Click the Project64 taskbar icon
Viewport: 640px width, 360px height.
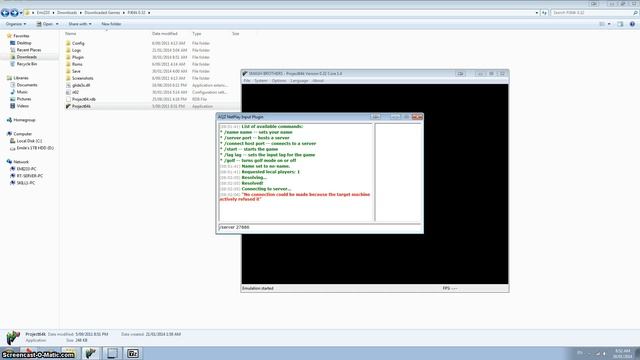(91, 353)
